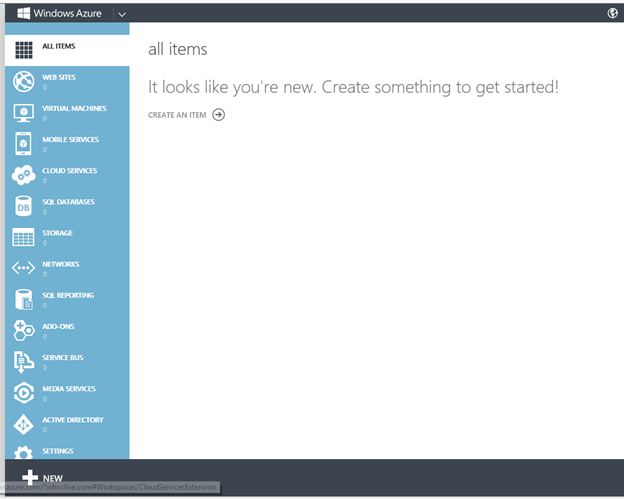This screenshot has width=624, height=499.
Task: Go to ADD-ONS section label
Action: click(x=58, y=326)
